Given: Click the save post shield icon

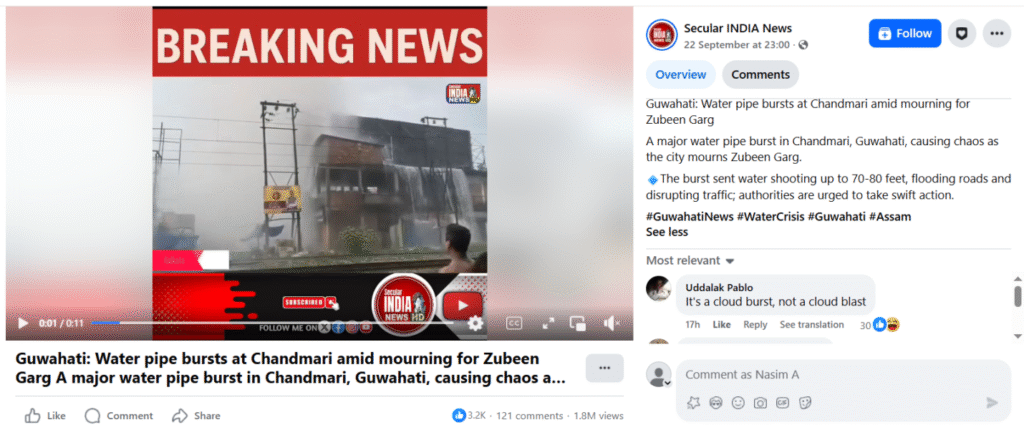Looking at the screenshot, I should pyautogui.click(x=961, y=33).
